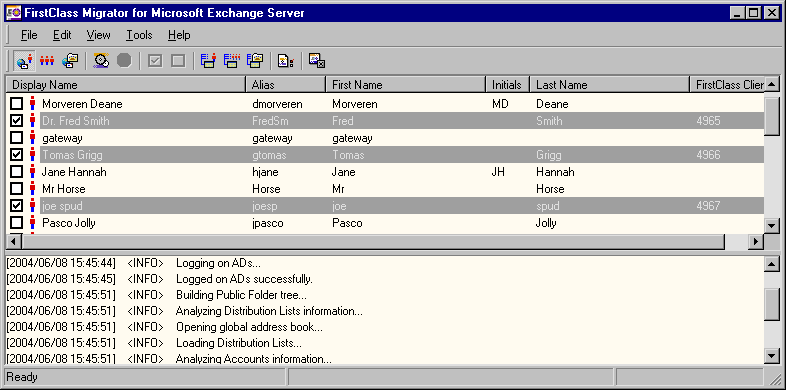Click the last toolbar icon with the X box
This screenshot has height=390, width=786.
[317, 61]
